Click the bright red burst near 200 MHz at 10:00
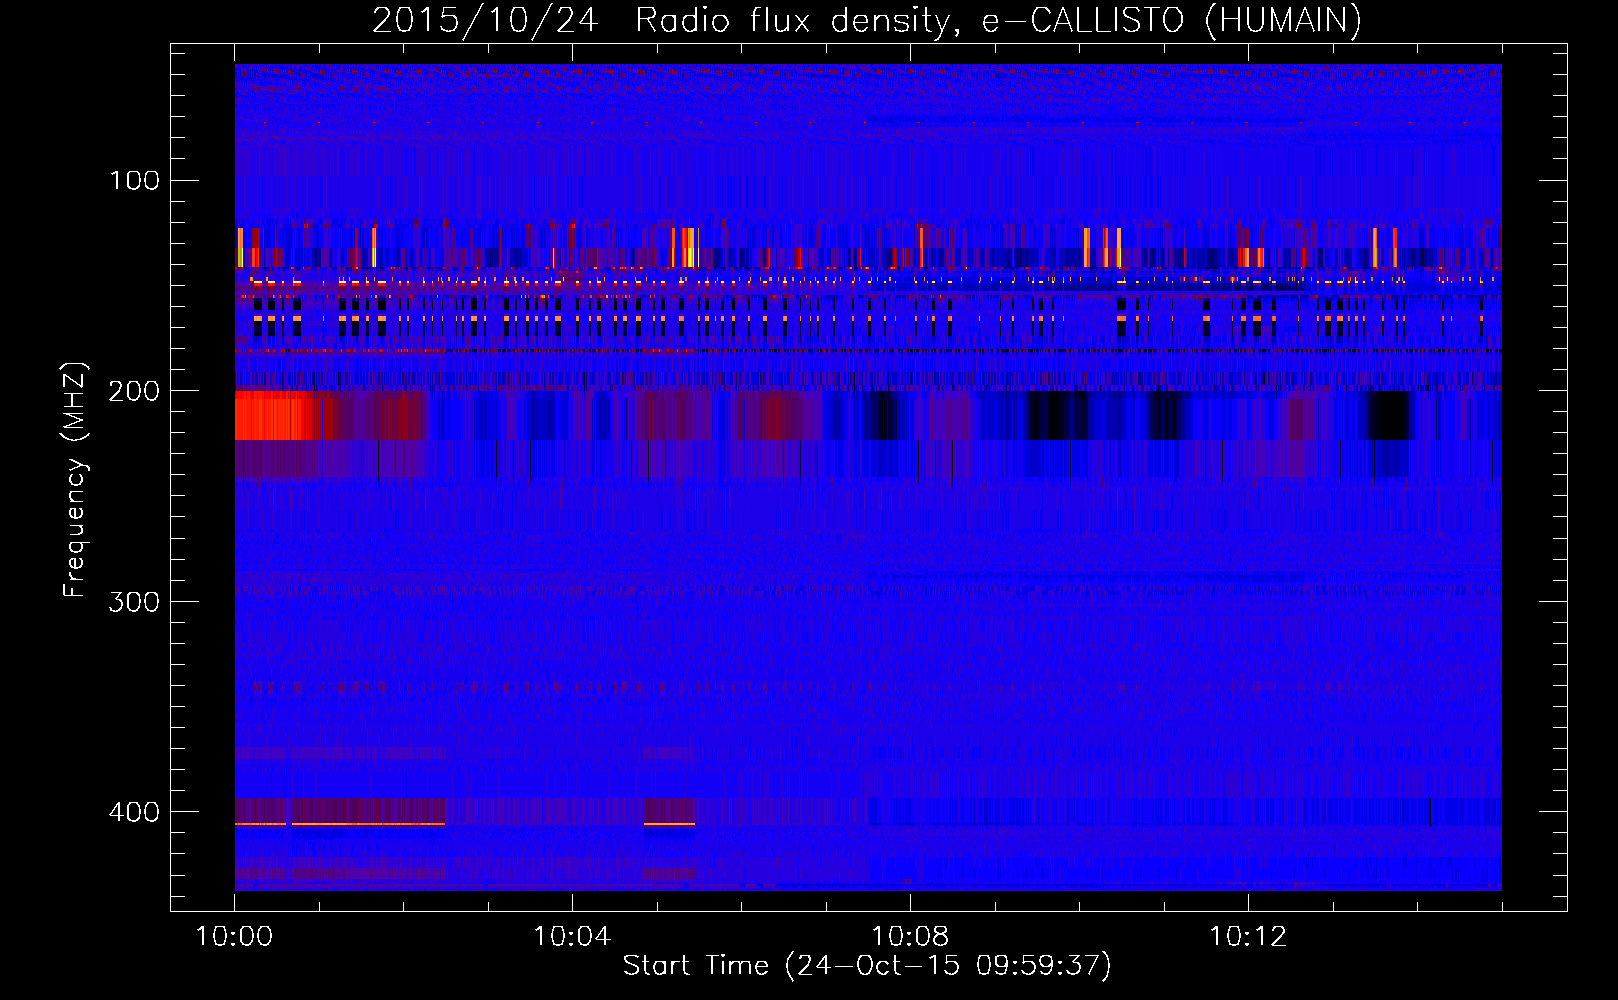This screenshot has height=1000, width=1618. click(x=277, y=416)
